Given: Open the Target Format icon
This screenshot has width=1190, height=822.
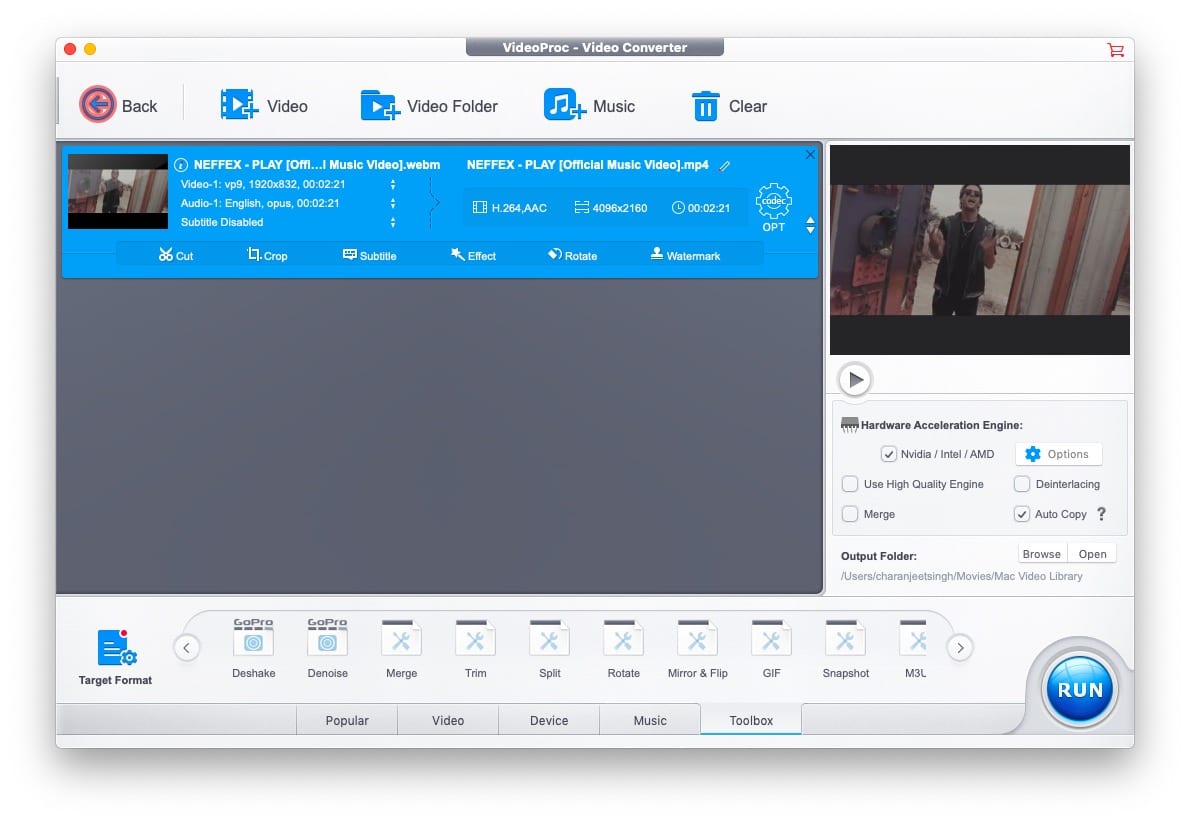Looking at the screenshot, I should (116, 647).
